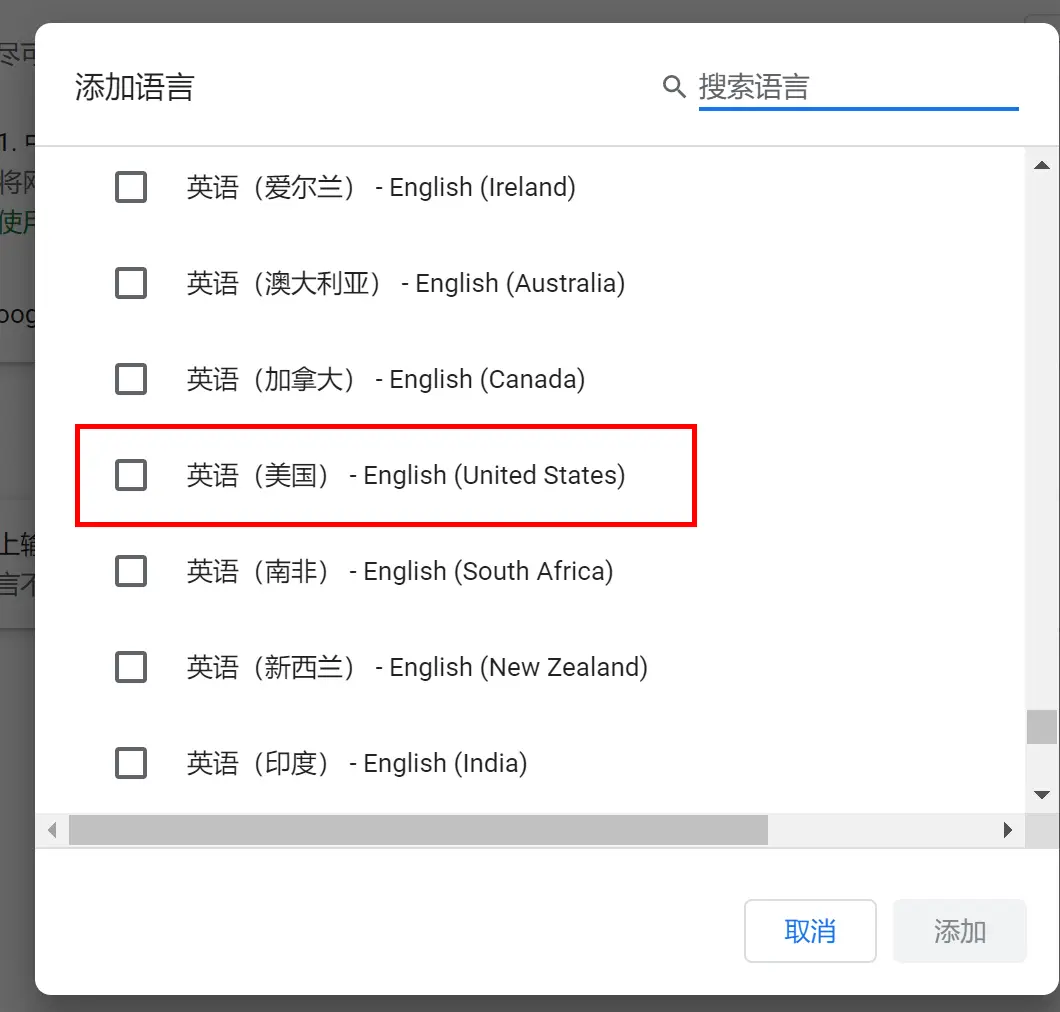Click the text English (South Africa)

[488, 571]
